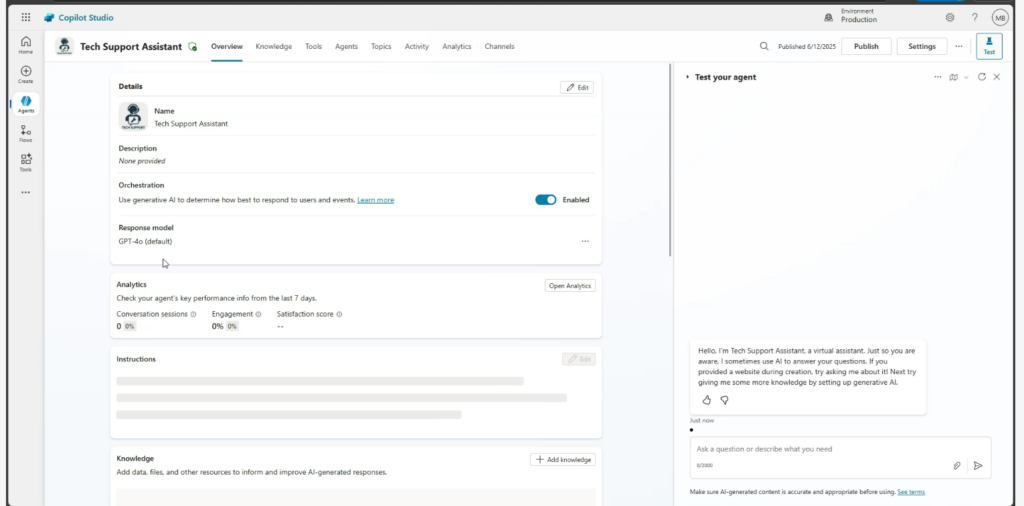Give the greeting message a thumbs up
Image resolution: width=1024 pixels, height=506 pixels.
click(x=707, y=400)
